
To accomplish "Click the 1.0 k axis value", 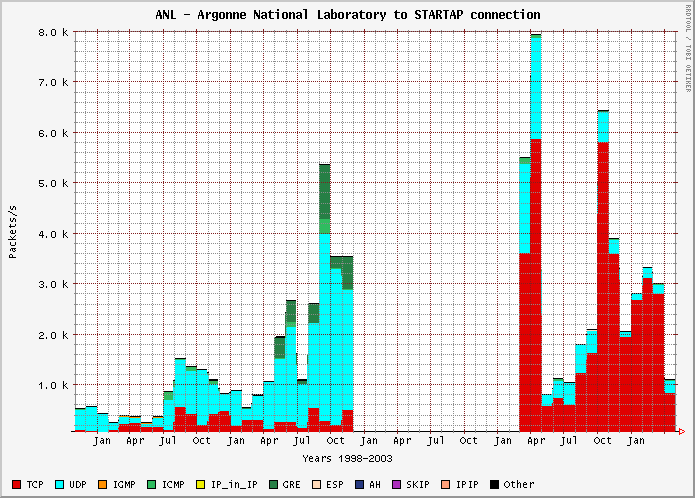I will (53, 385).
